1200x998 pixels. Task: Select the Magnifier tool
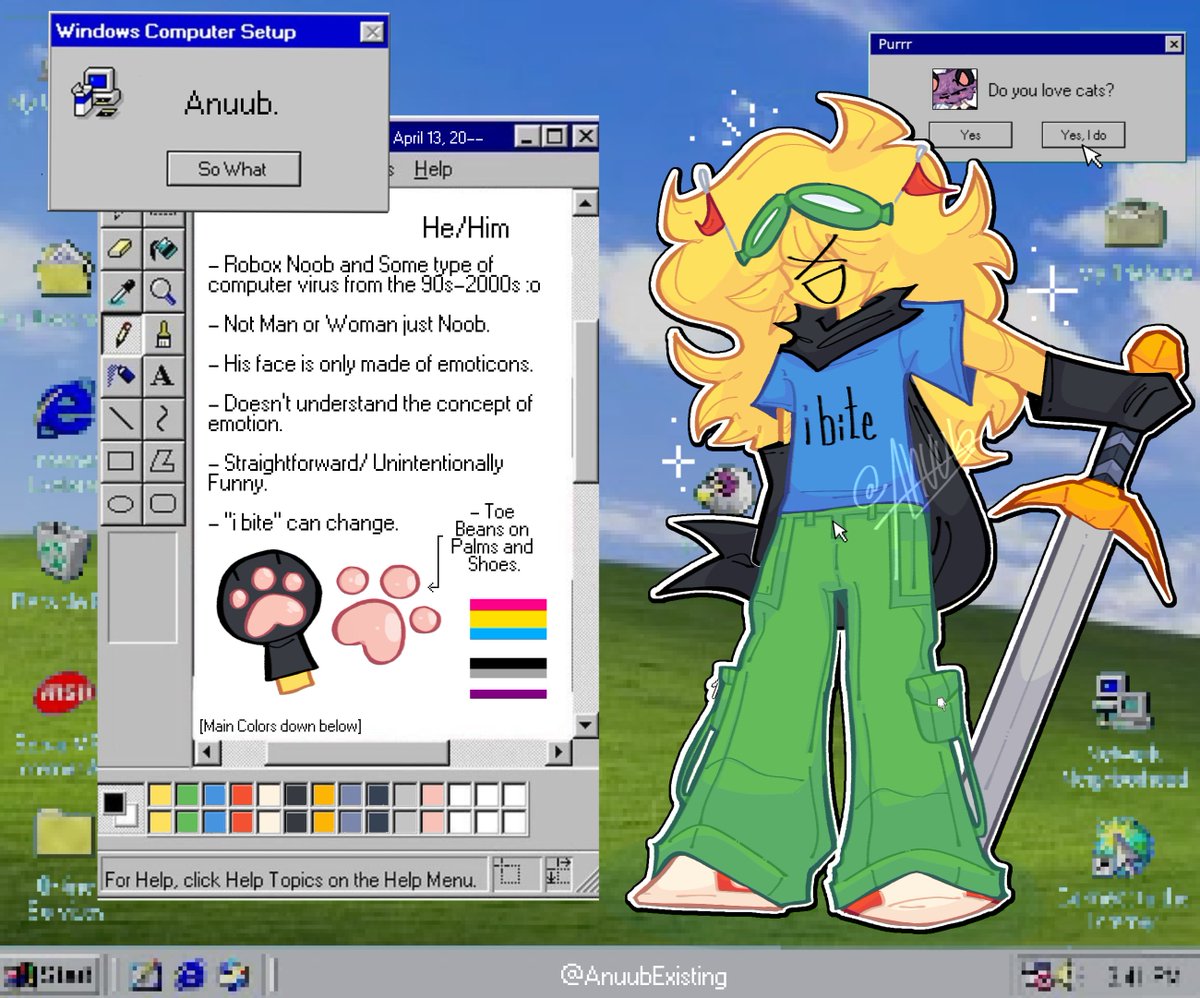162,291
